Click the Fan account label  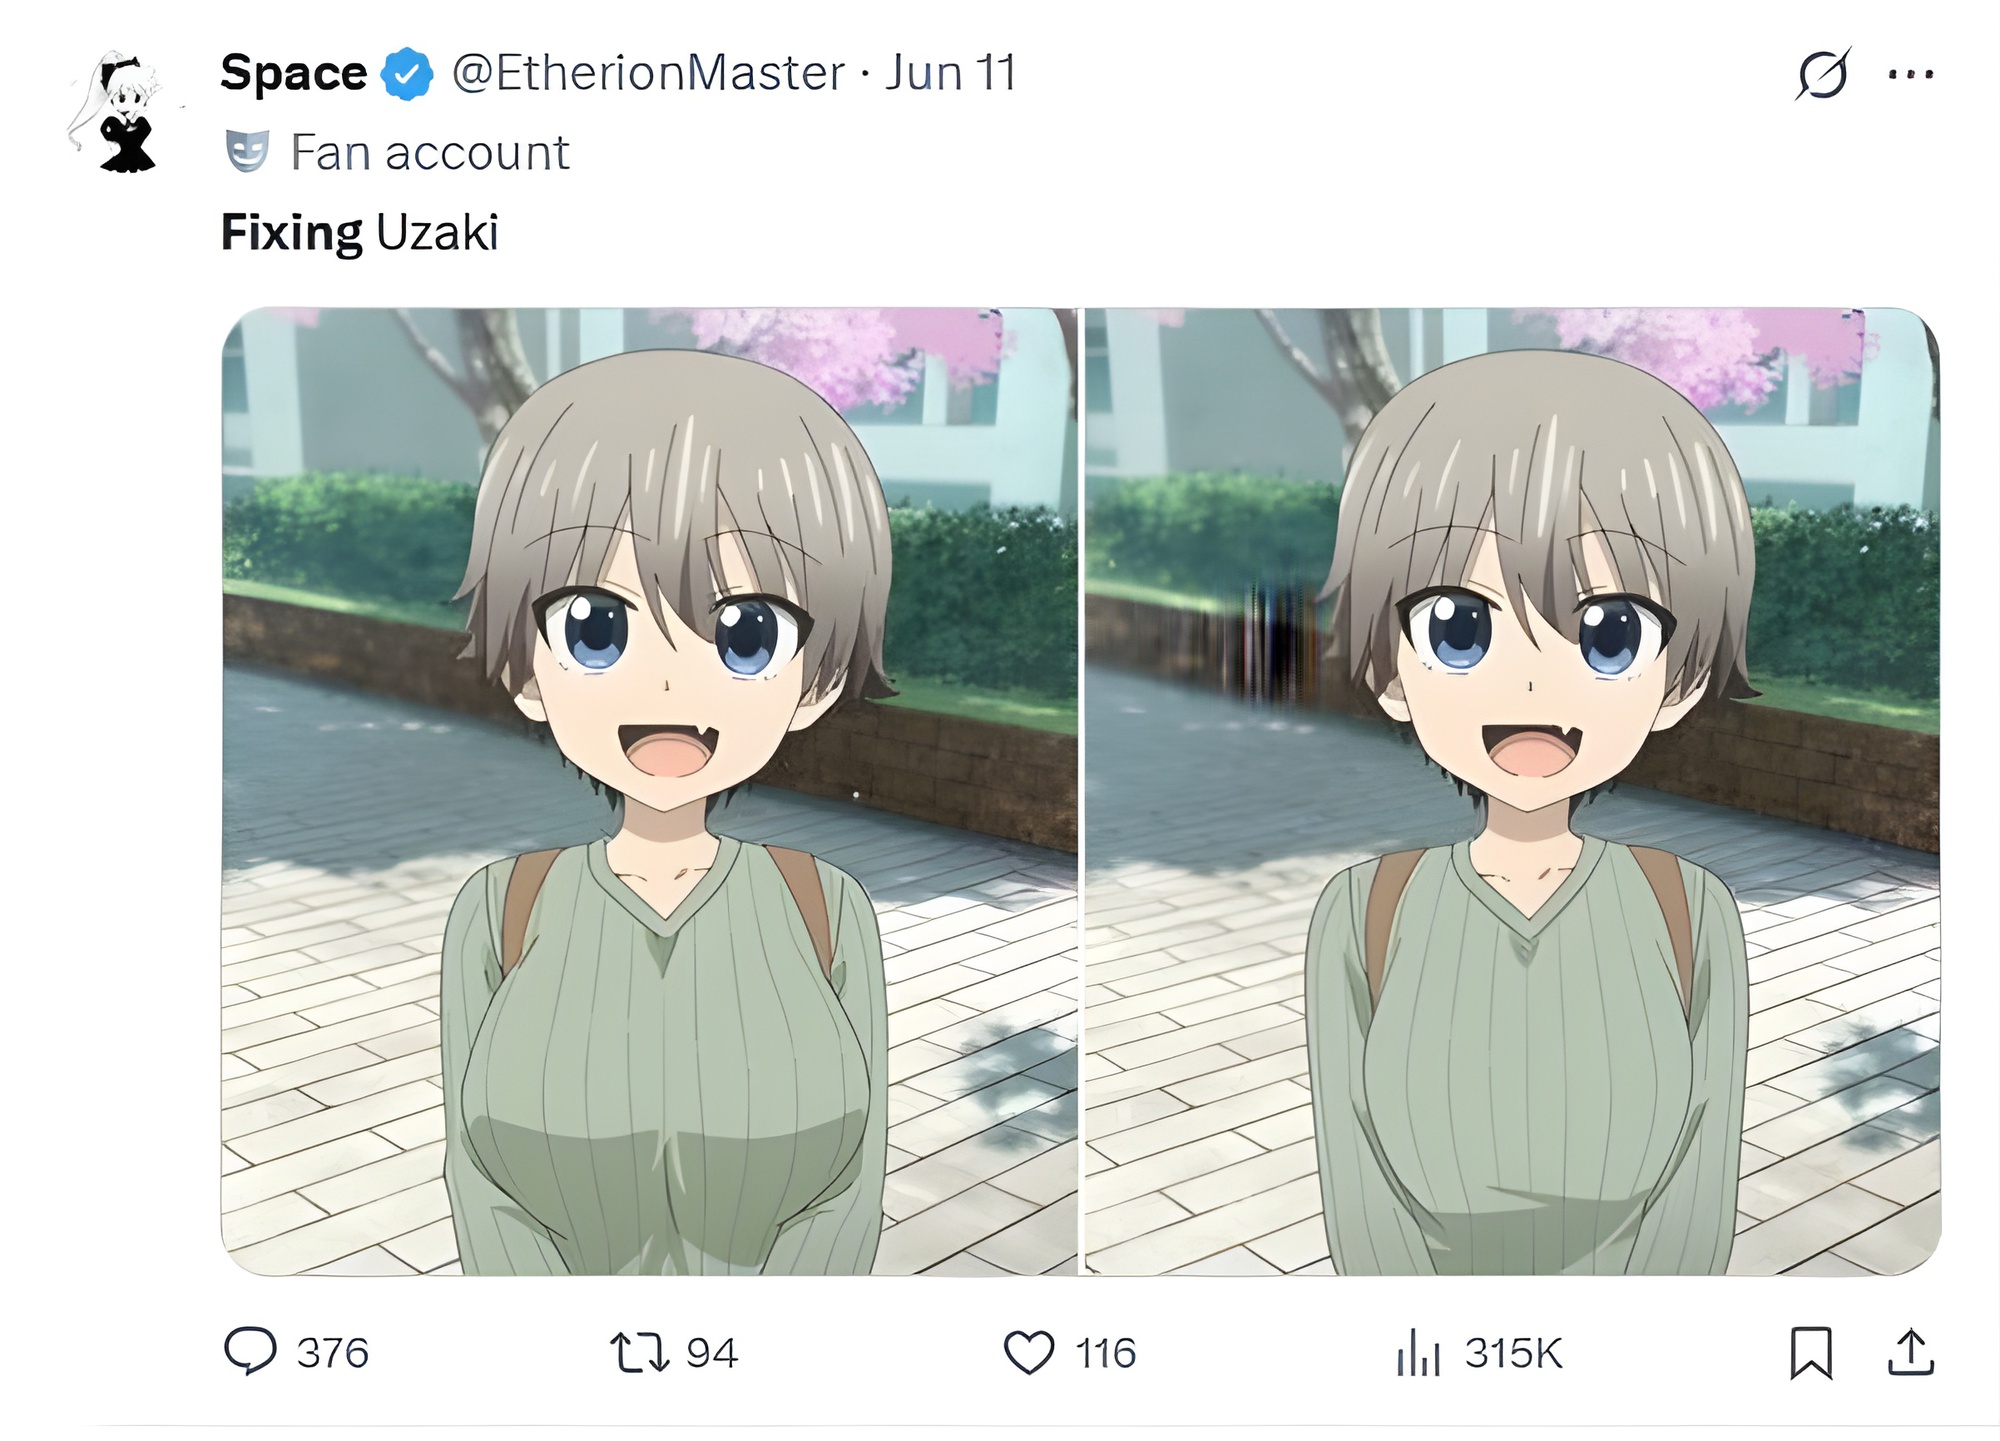430,153
